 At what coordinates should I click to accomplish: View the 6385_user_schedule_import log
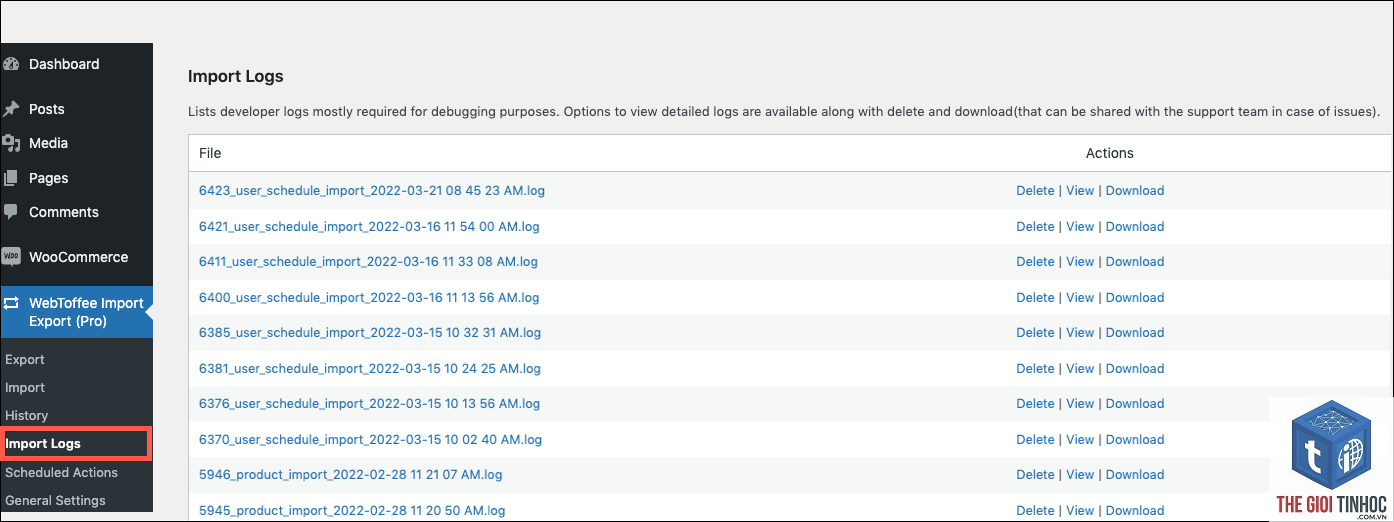tap(1080, 332)
